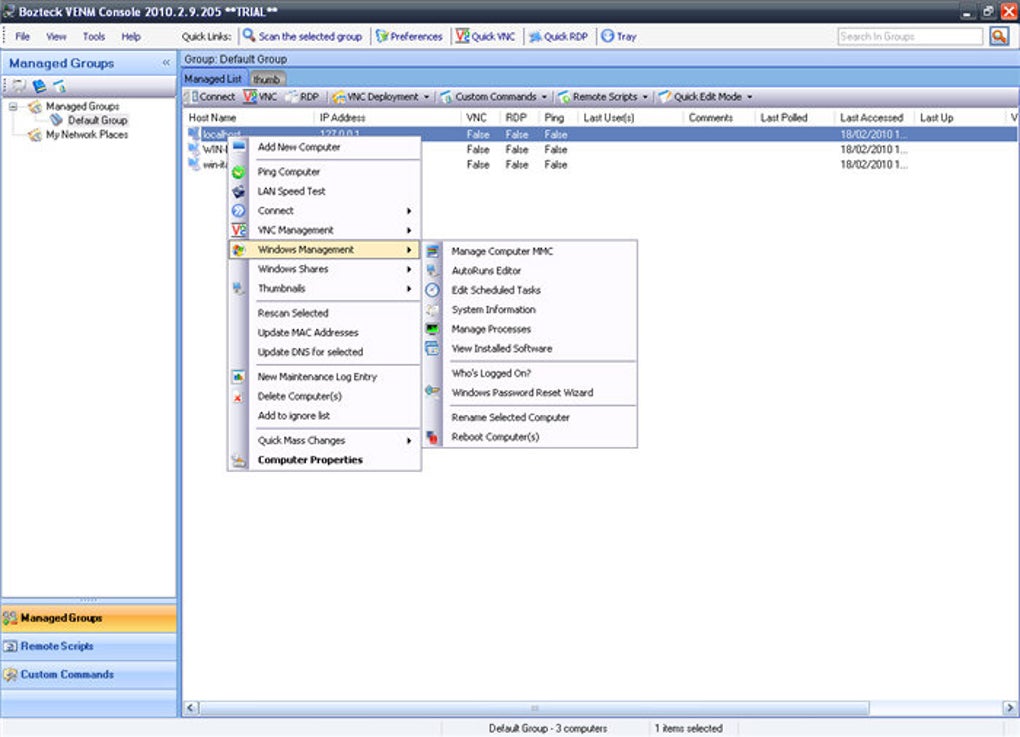
Task: Launch Quick RDP from the toolbar
Action: [x=558, y=36]
